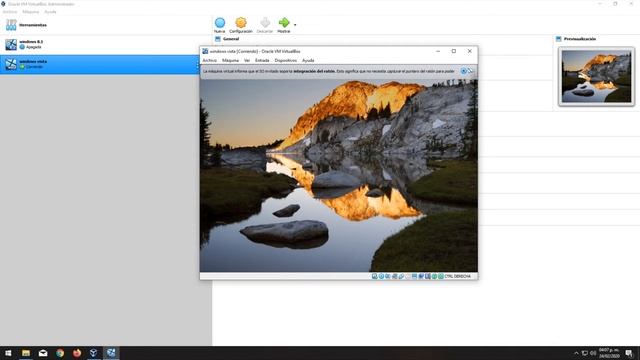Click the mouse integration icon in VM status bar
The width and height of the screenshot is (640, 360).
click(434, 276)
